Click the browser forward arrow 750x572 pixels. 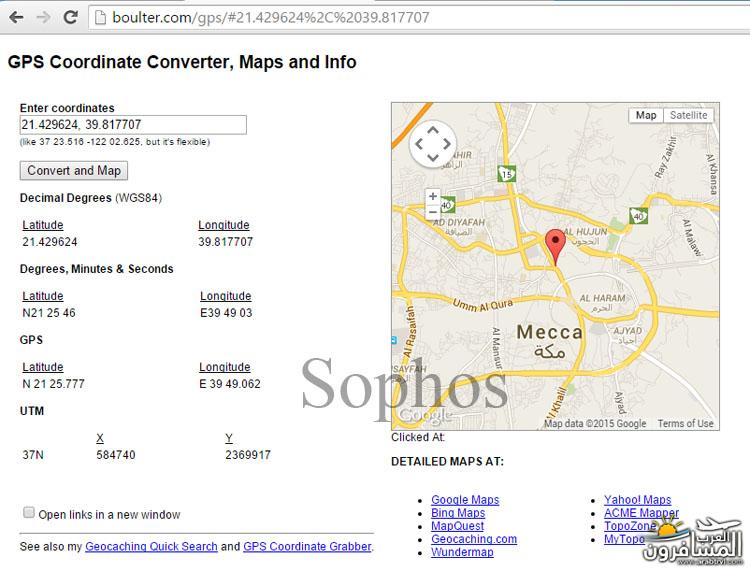(x=44, y=18)
